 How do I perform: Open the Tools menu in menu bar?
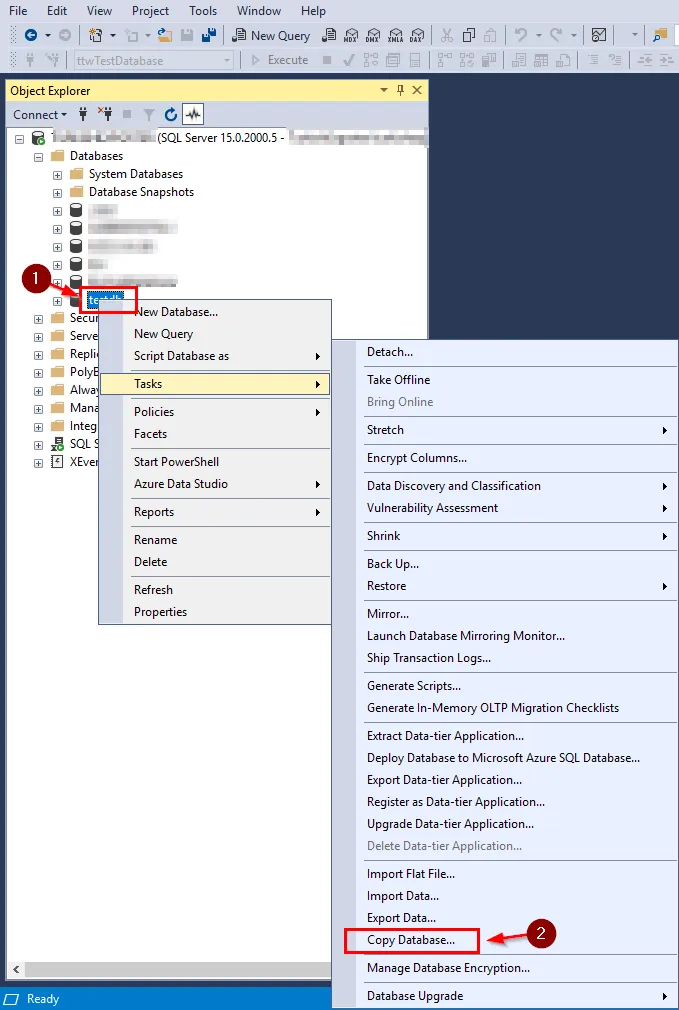[203, 11]
